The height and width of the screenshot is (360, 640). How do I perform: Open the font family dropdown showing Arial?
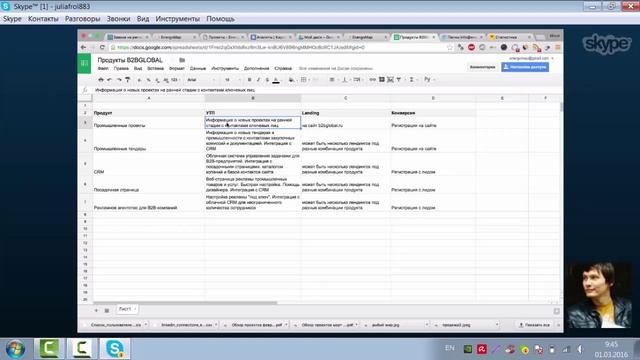pos(201,80)
